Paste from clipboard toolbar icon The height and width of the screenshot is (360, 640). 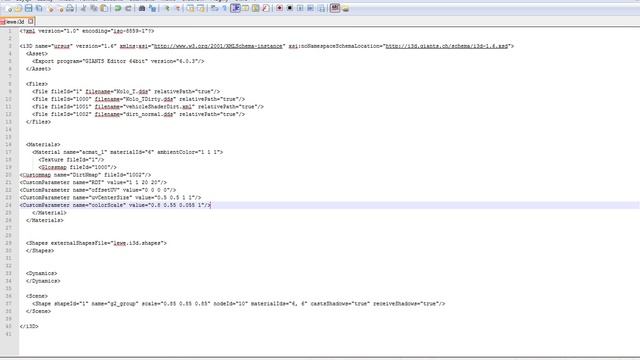(104, 9)
